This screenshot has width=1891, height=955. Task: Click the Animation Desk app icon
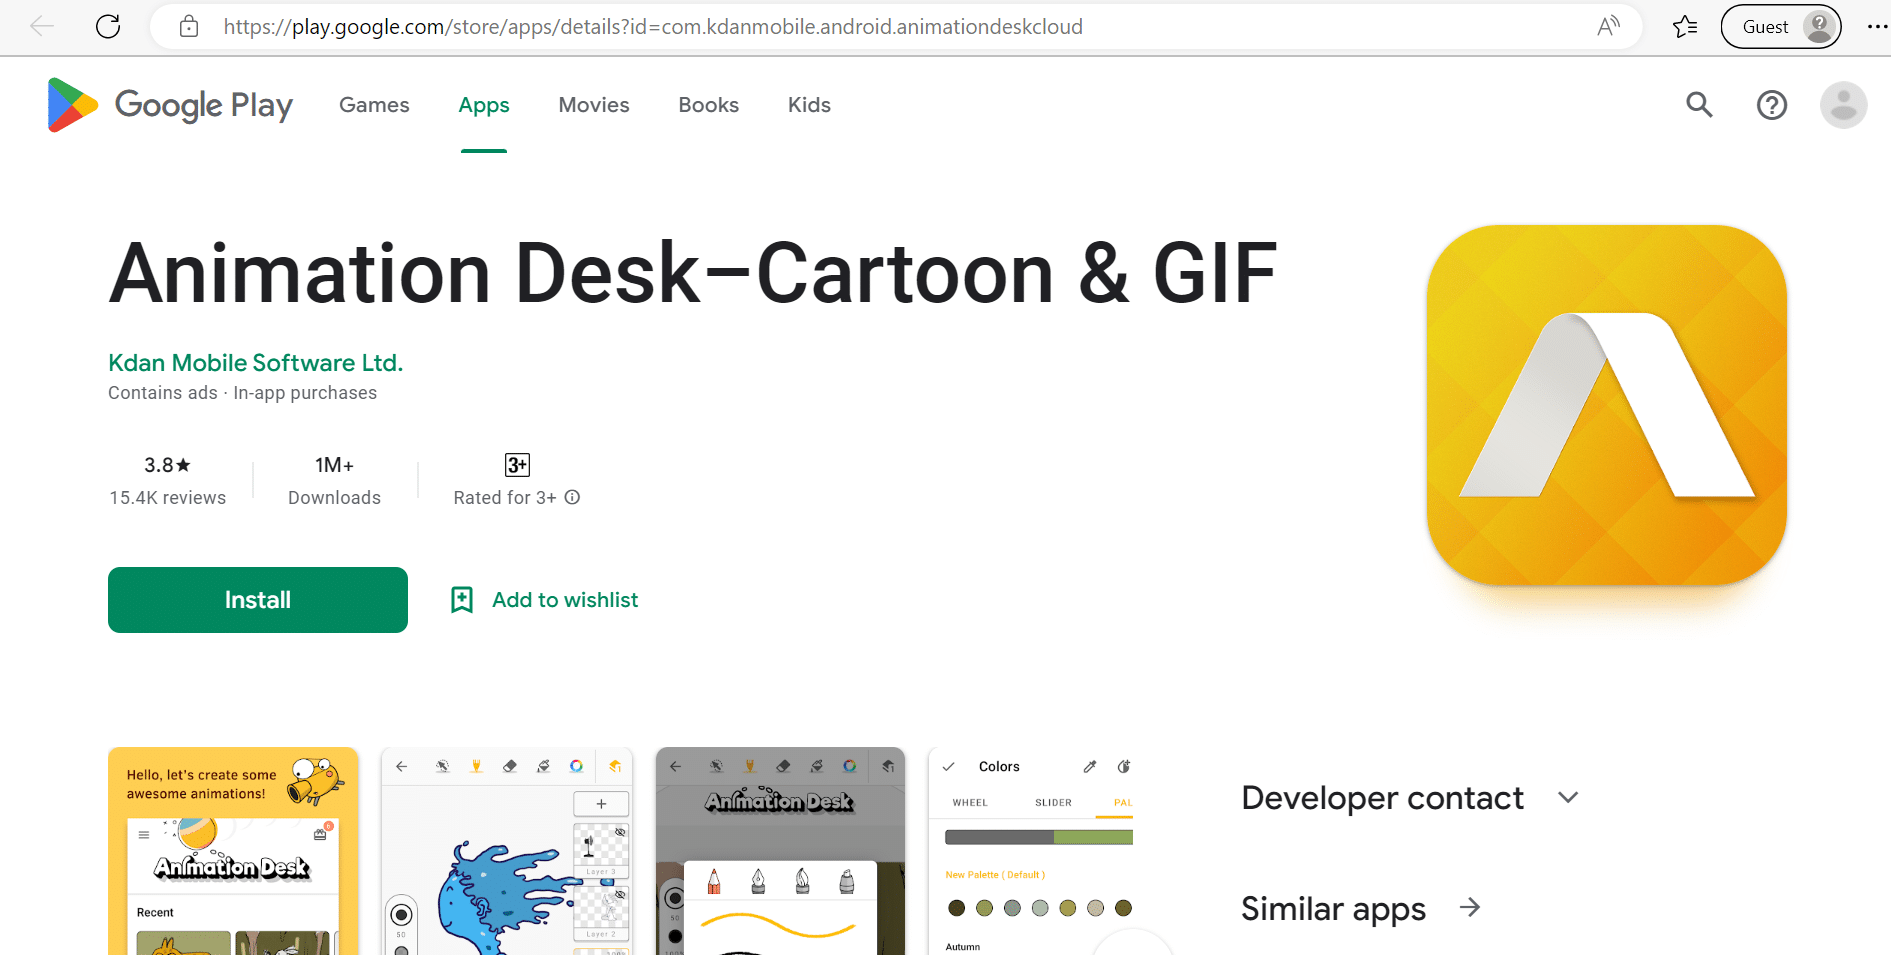(x=1607, y=405)
